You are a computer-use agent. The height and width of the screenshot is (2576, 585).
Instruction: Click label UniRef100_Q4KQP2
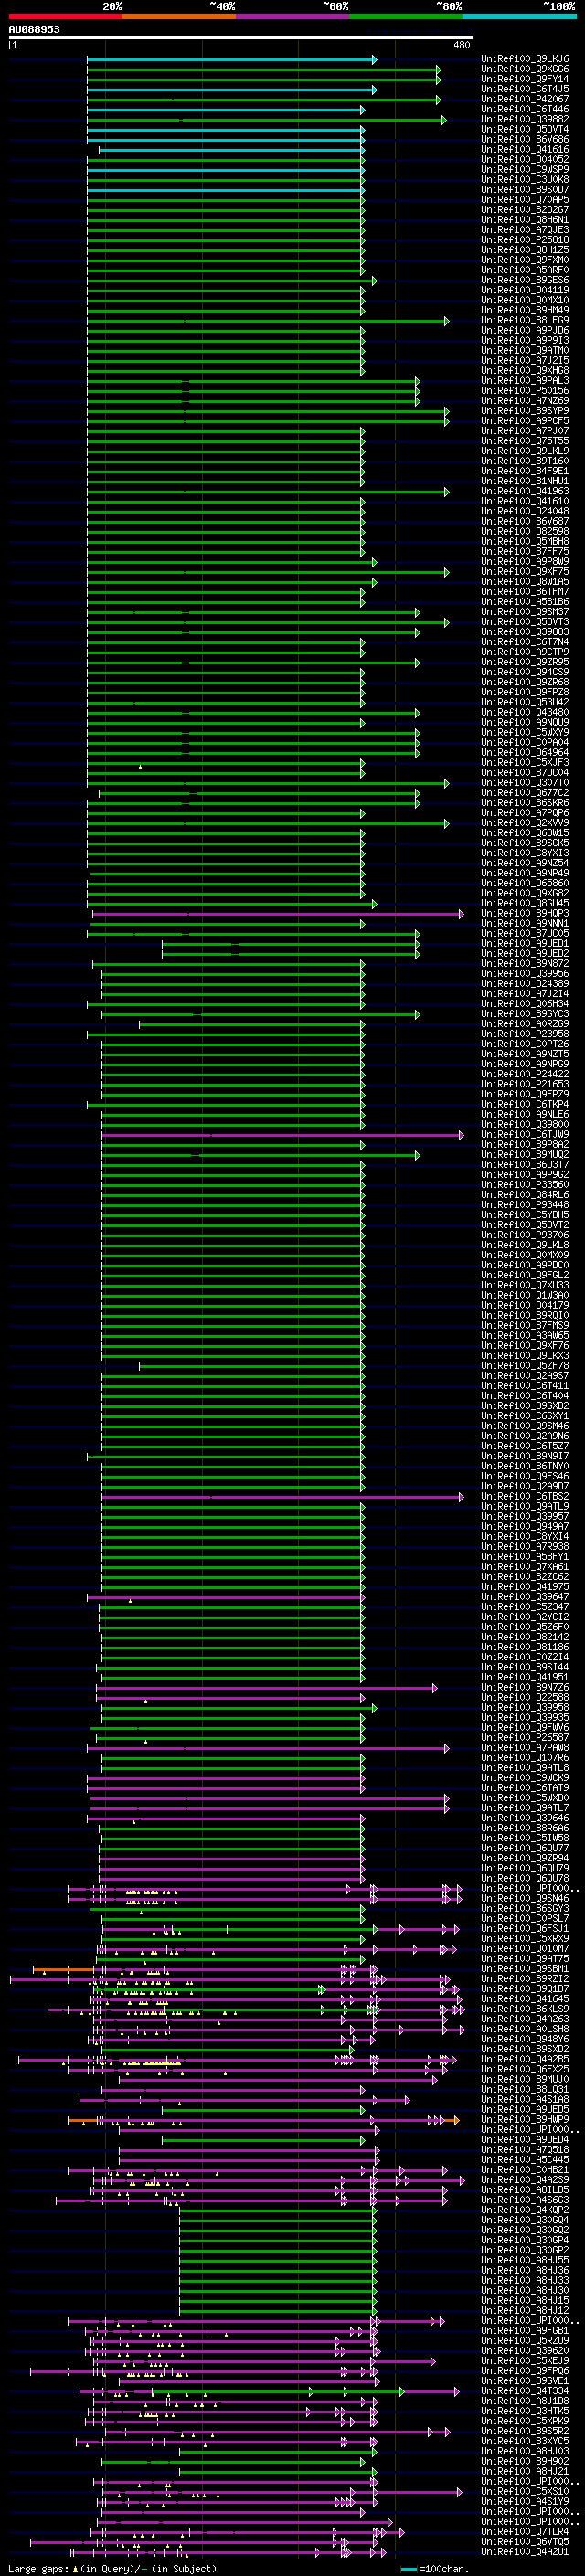(525, 2209)
